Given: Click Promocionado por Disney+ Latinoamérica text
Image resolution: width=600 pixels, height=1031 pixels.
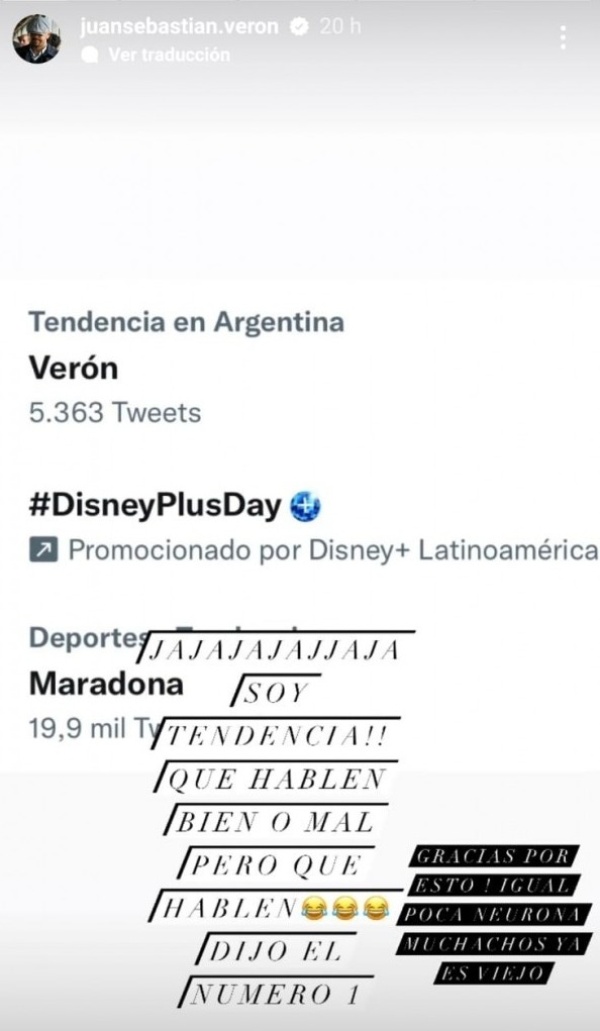Looking at the screenshot, I should click(332, 550).
